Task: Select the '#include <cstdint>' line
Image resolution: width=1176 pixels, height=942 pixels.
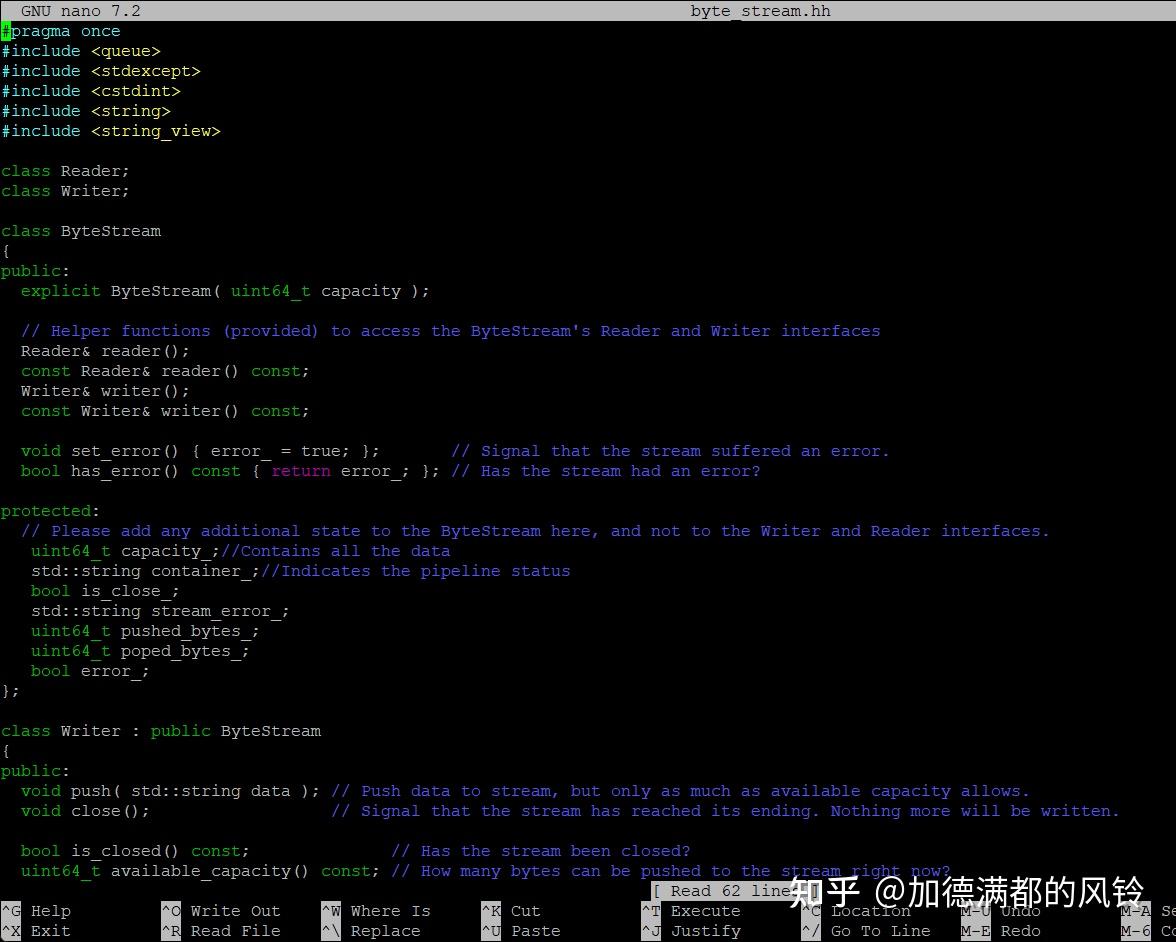Action: 91,91
